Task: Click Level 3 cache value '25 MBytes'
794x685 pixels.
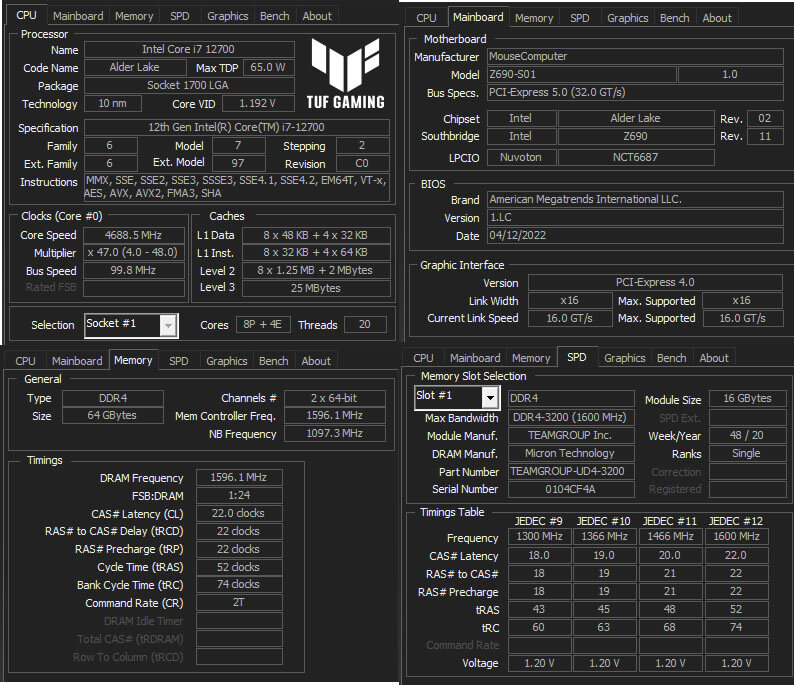Action: point(316,288)
